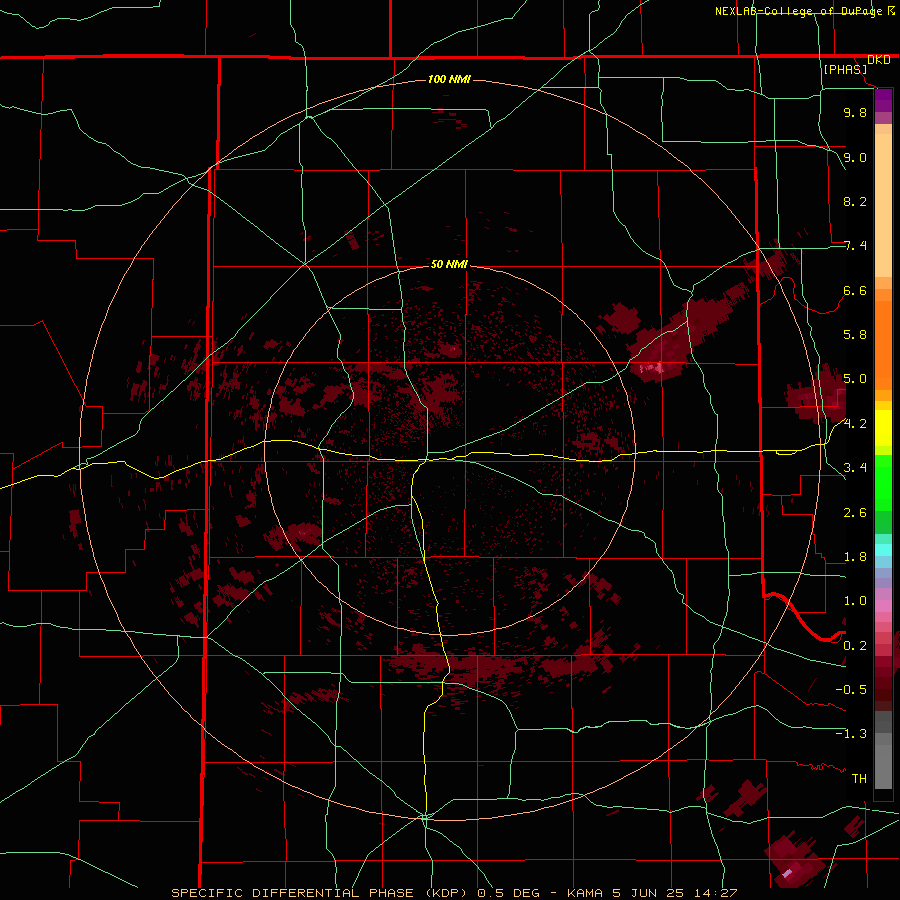The width and height of the screenshot is (900, 900).
Task: Click the 9.0 value on the scale
Action: [855, 157]
